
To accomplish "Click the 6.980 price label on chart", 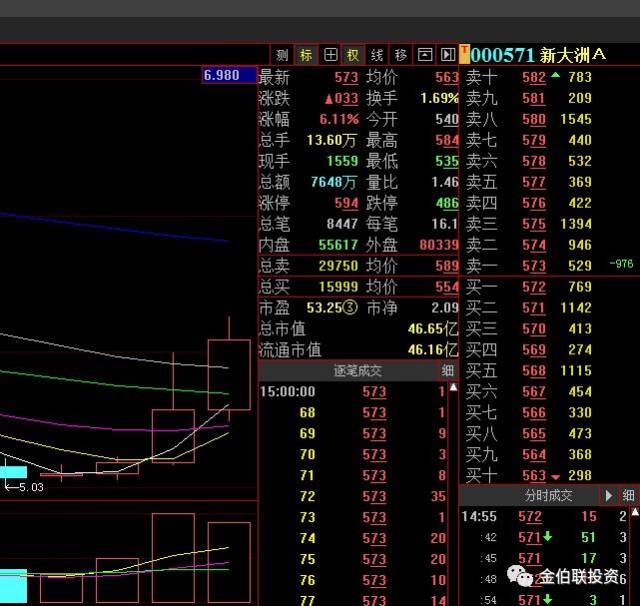I will [x=229, y=75].
